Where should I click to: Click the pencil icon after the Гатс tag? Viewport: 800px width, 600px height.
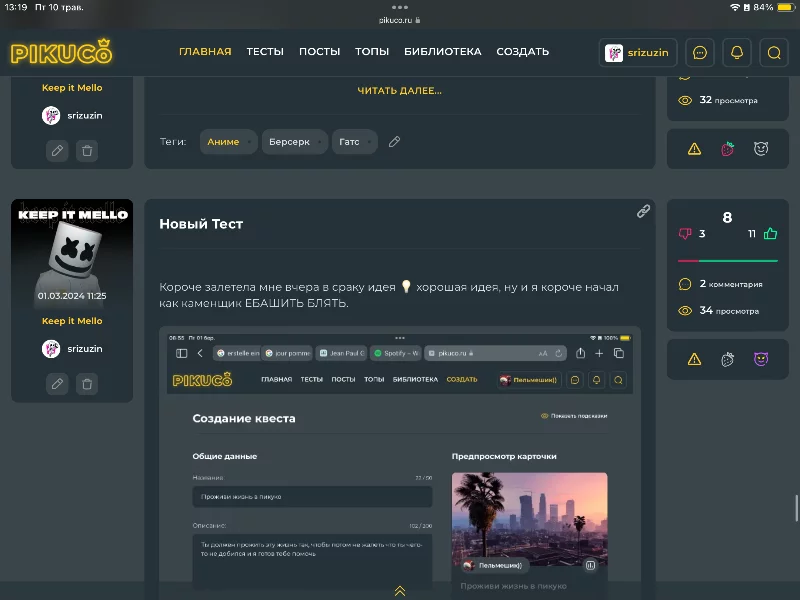pyautogui.click(x=394, y=142)
